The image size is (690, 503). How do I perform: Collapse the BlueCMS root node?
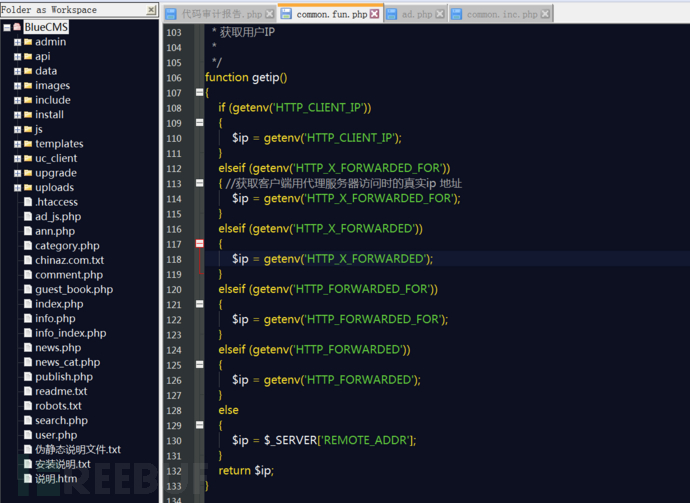click(x=6, y=28)
